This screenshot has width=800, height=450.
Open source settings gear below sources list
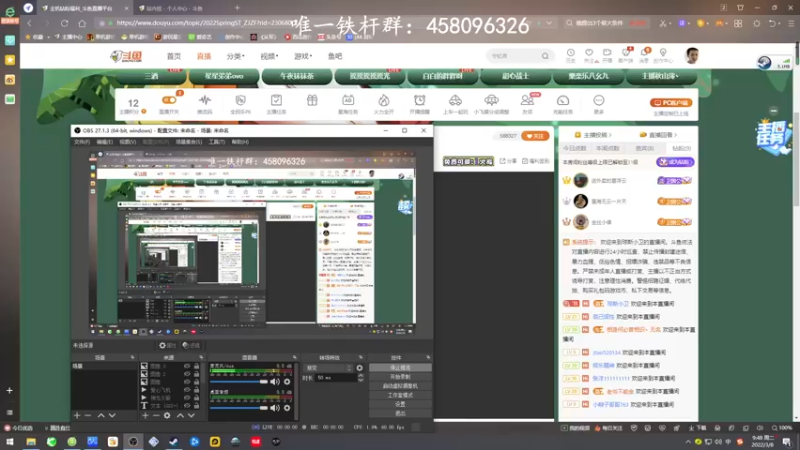point(167,416)
